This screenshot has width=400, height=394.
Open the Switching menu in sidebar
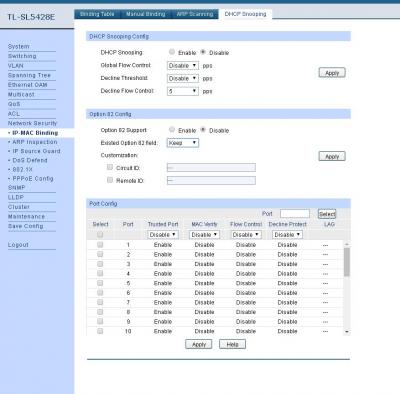tap(22, 56)
